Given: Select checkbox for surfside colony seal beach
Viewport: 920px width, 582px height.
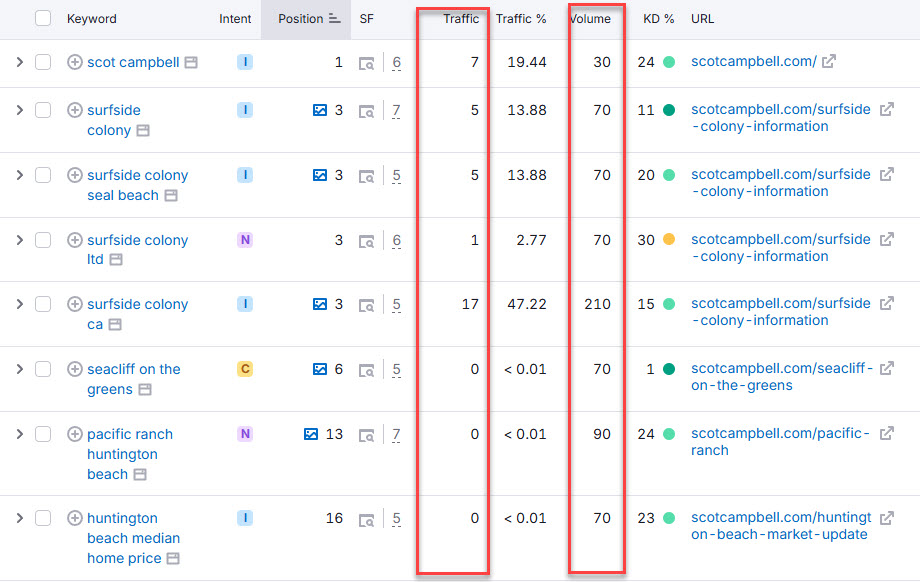Looking at the screenshot, I should click(x=43, y=175).
